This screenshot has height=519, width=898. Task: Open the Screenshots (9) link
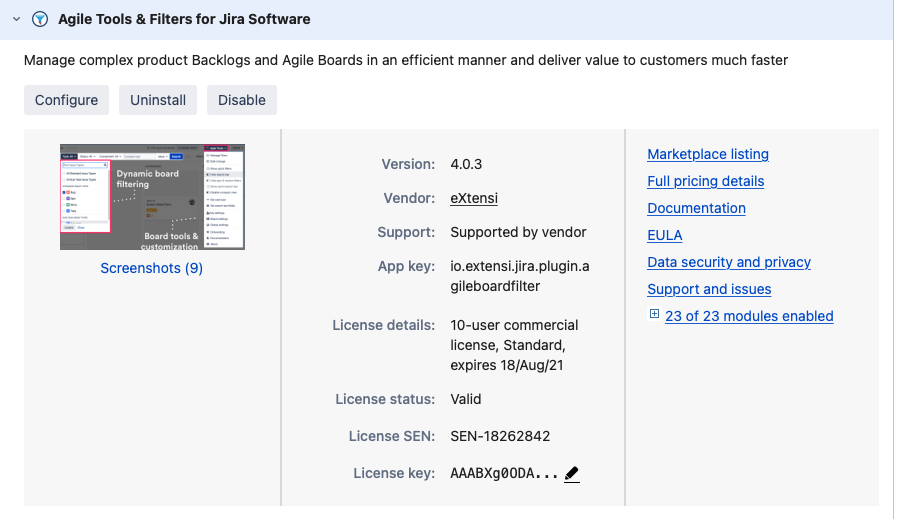coord(152,268)
